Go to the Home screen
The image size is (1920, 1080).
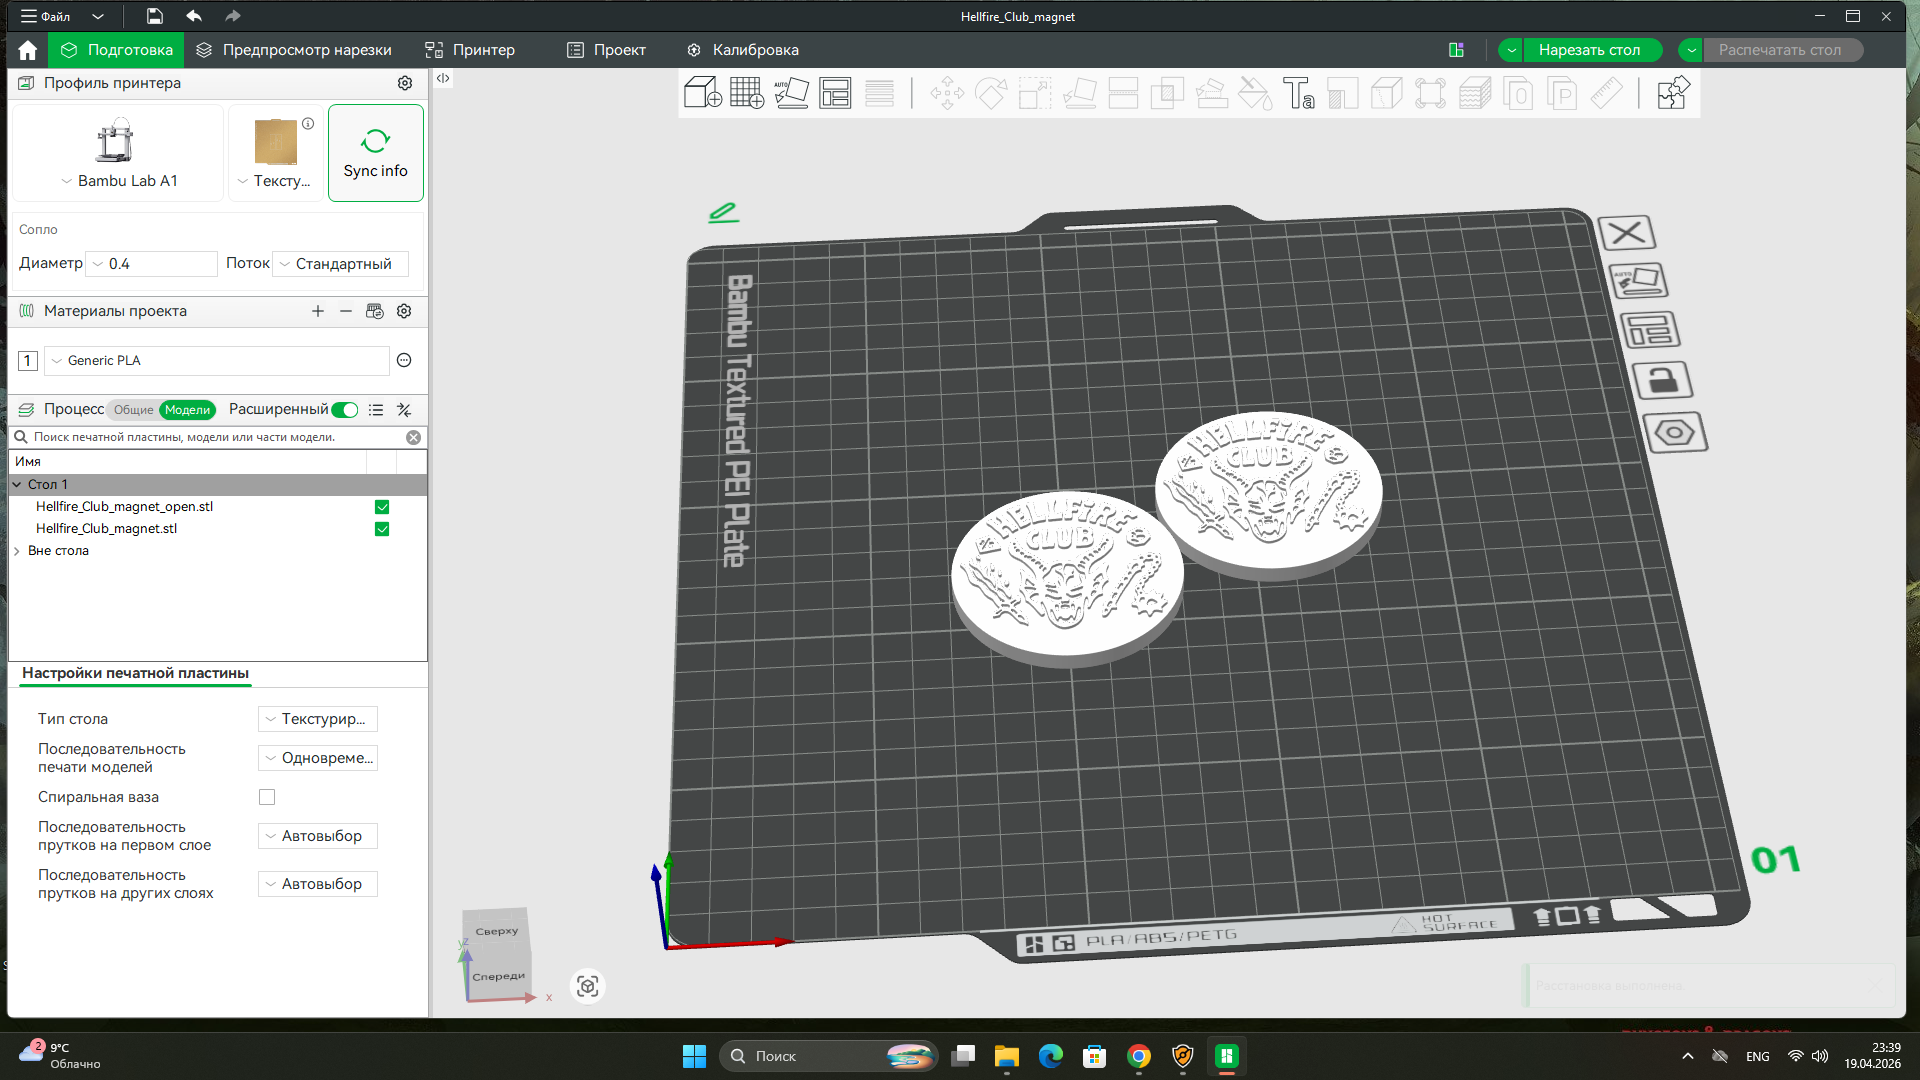(x=27, y=50)
